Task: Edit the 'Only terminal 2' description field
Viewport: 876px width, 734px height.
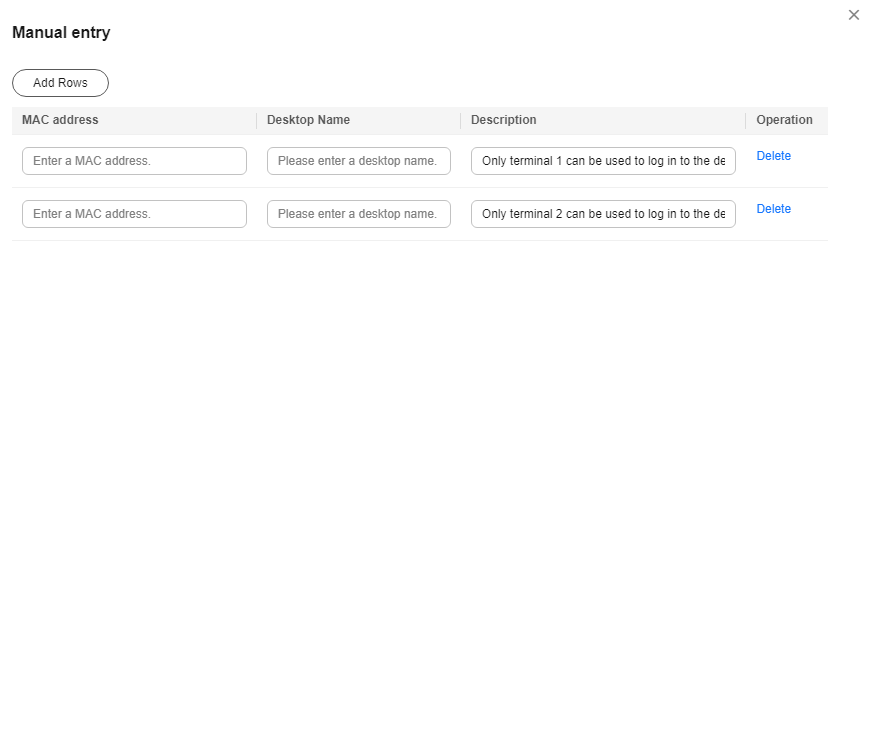Action: coord(603,214)
